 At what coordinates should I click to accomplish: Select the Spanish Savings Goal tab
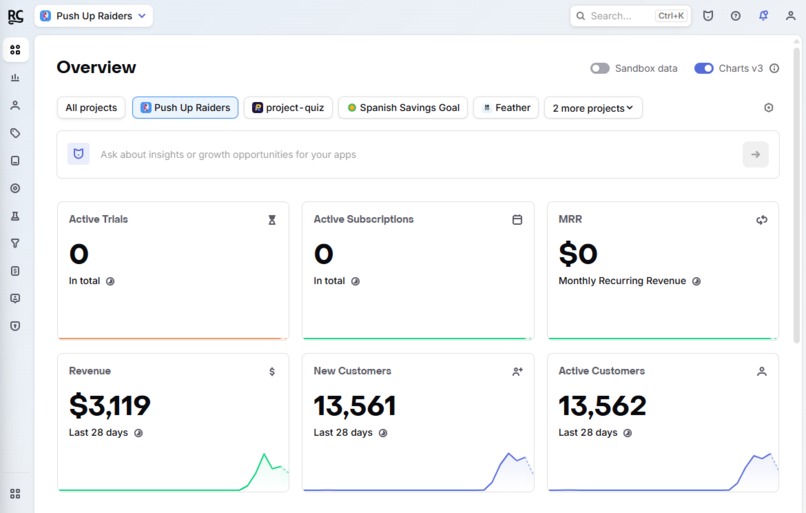click(403, 108)
